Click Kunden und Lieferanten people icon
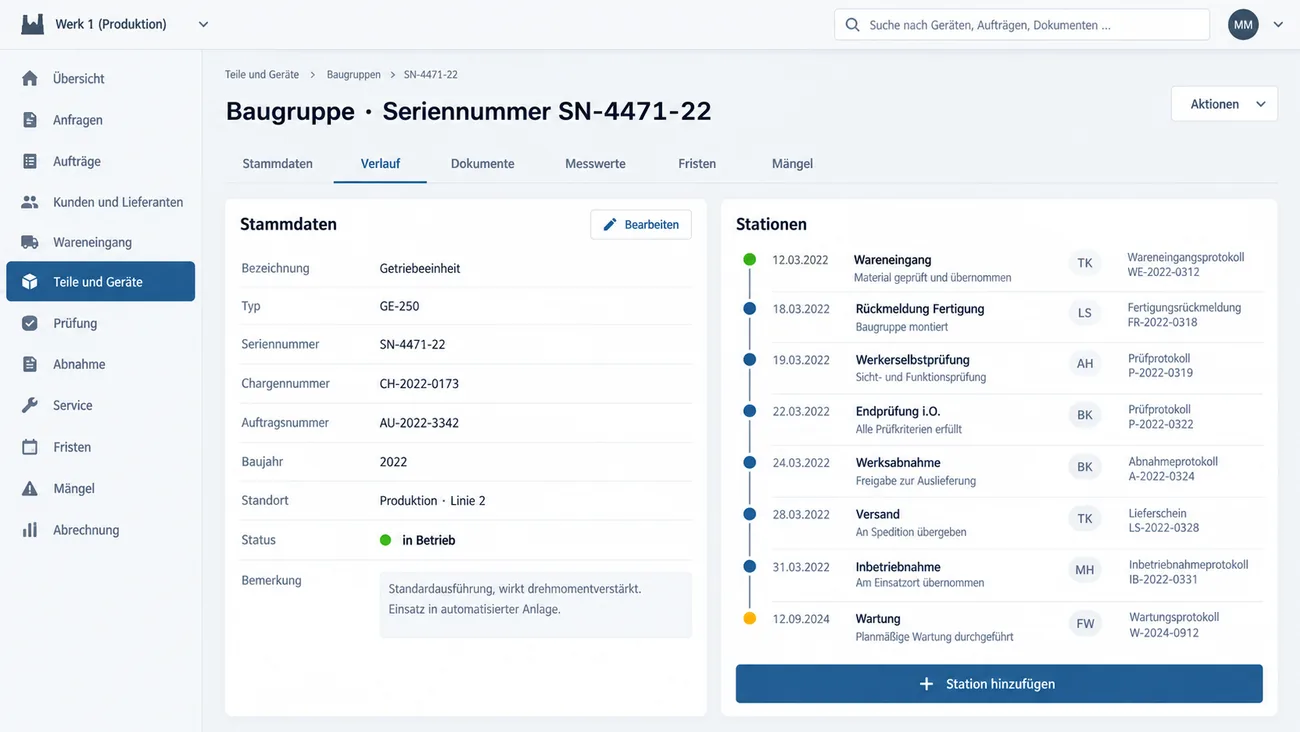Viewport: 1300px width, 732px height. [30, 202]
